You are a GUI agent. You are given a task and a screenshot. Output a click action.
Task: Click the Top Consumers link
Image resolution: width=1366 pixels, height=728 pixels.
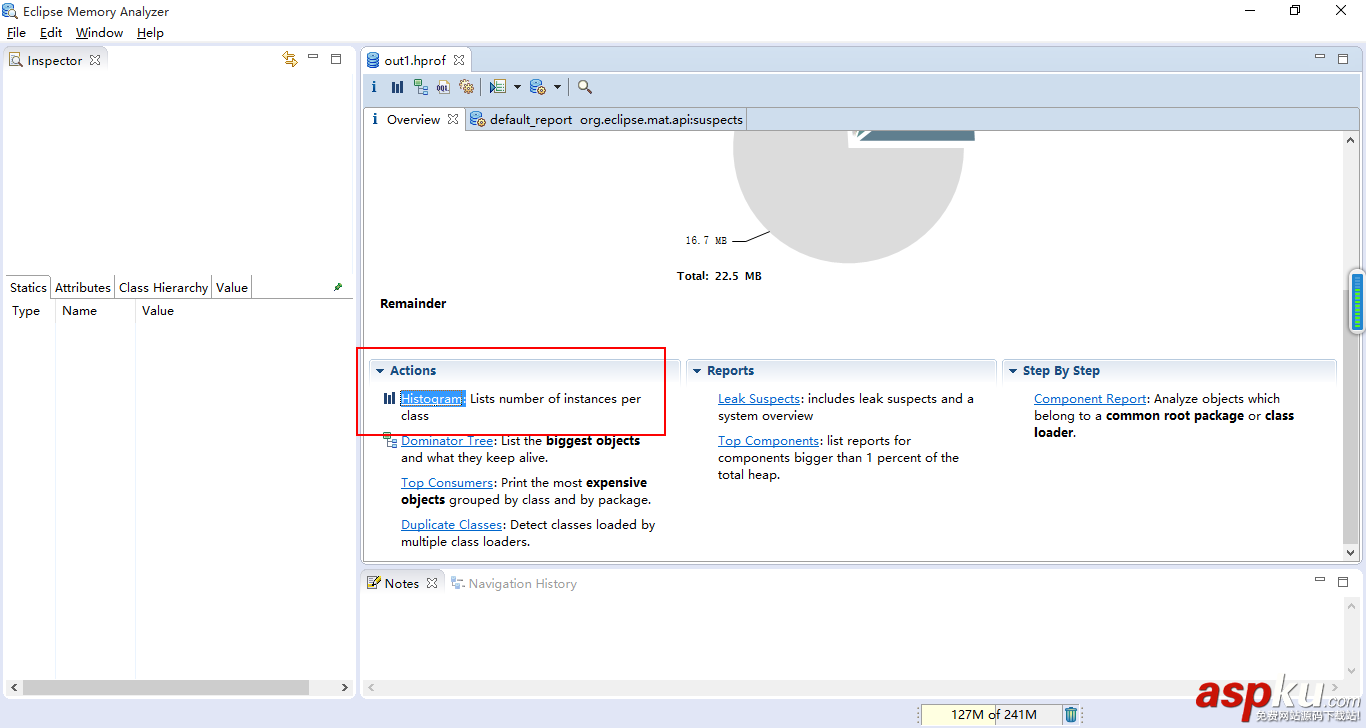tap(446, 483)
